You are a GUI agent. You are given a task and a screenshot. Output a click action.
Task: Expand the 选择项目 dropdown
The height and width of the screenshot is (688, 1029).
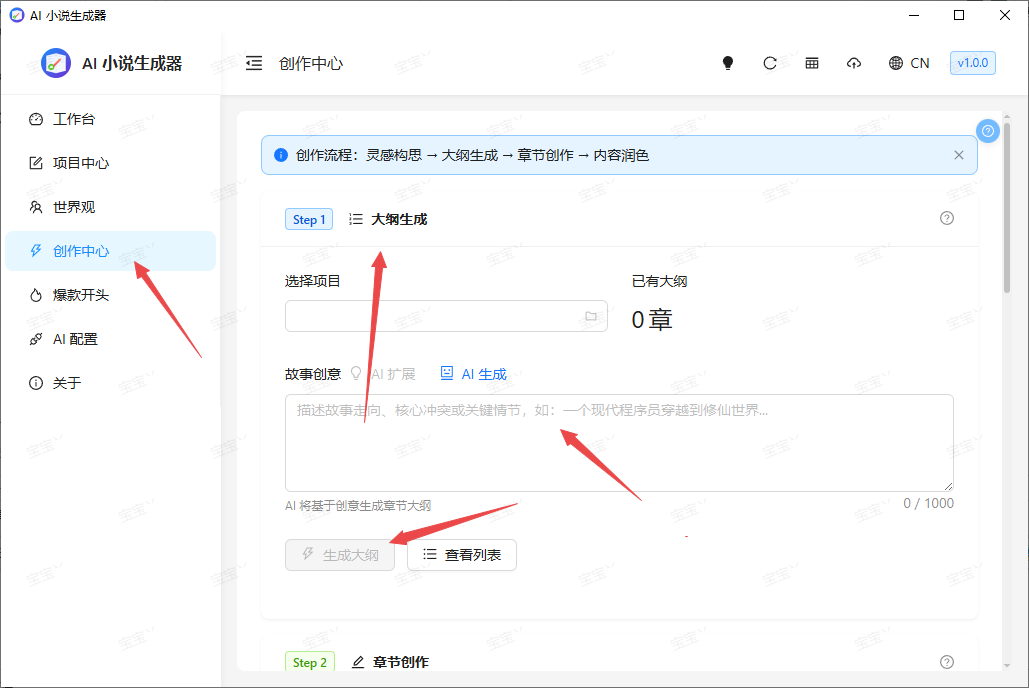(446, 316)
